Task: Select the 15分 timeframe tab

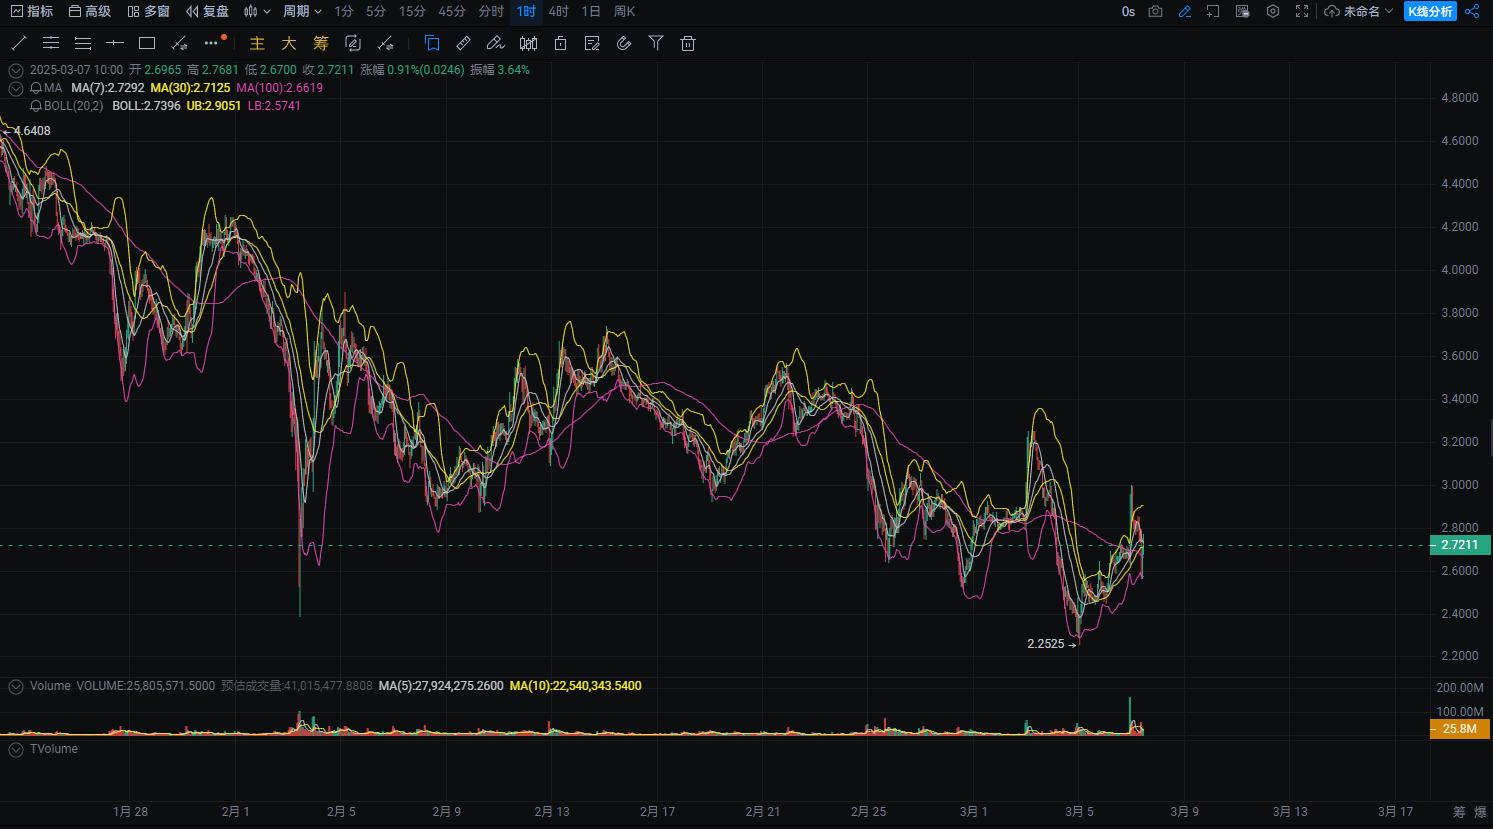Action: [x=412, y=11]
